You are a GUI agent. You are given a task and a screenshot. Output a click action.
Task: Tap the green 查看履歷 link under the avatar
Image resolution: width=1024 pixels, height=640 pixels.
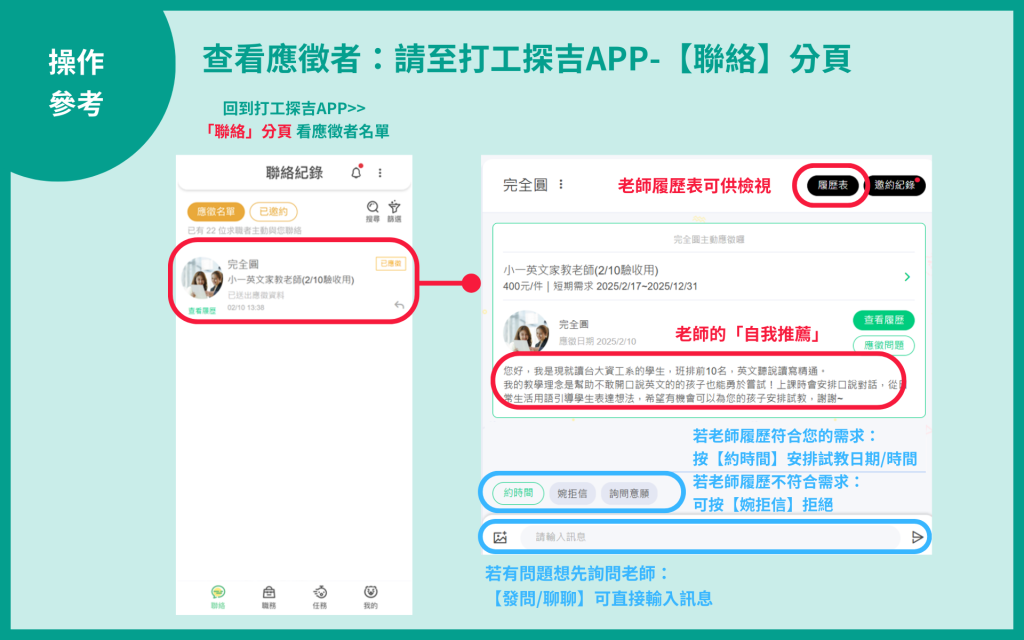203,312
